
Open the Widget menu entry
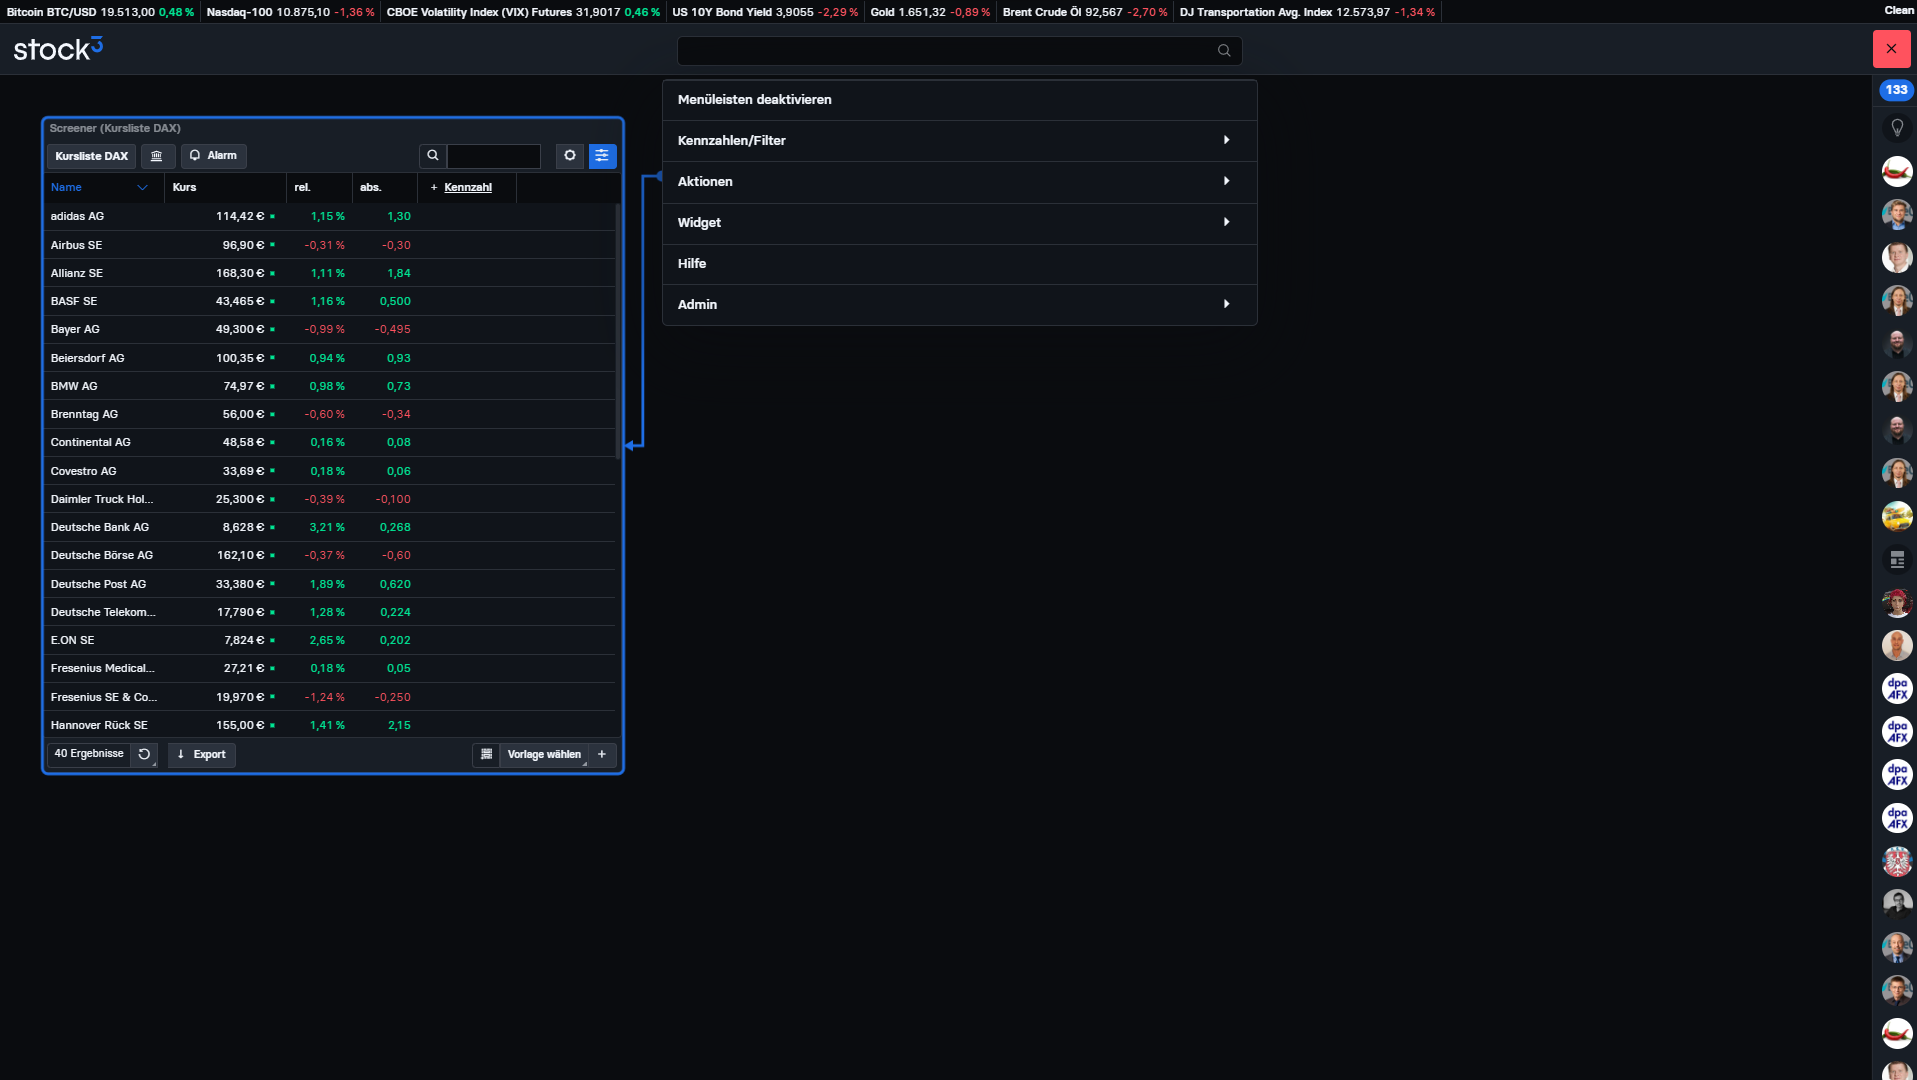(x=959, y=223)
